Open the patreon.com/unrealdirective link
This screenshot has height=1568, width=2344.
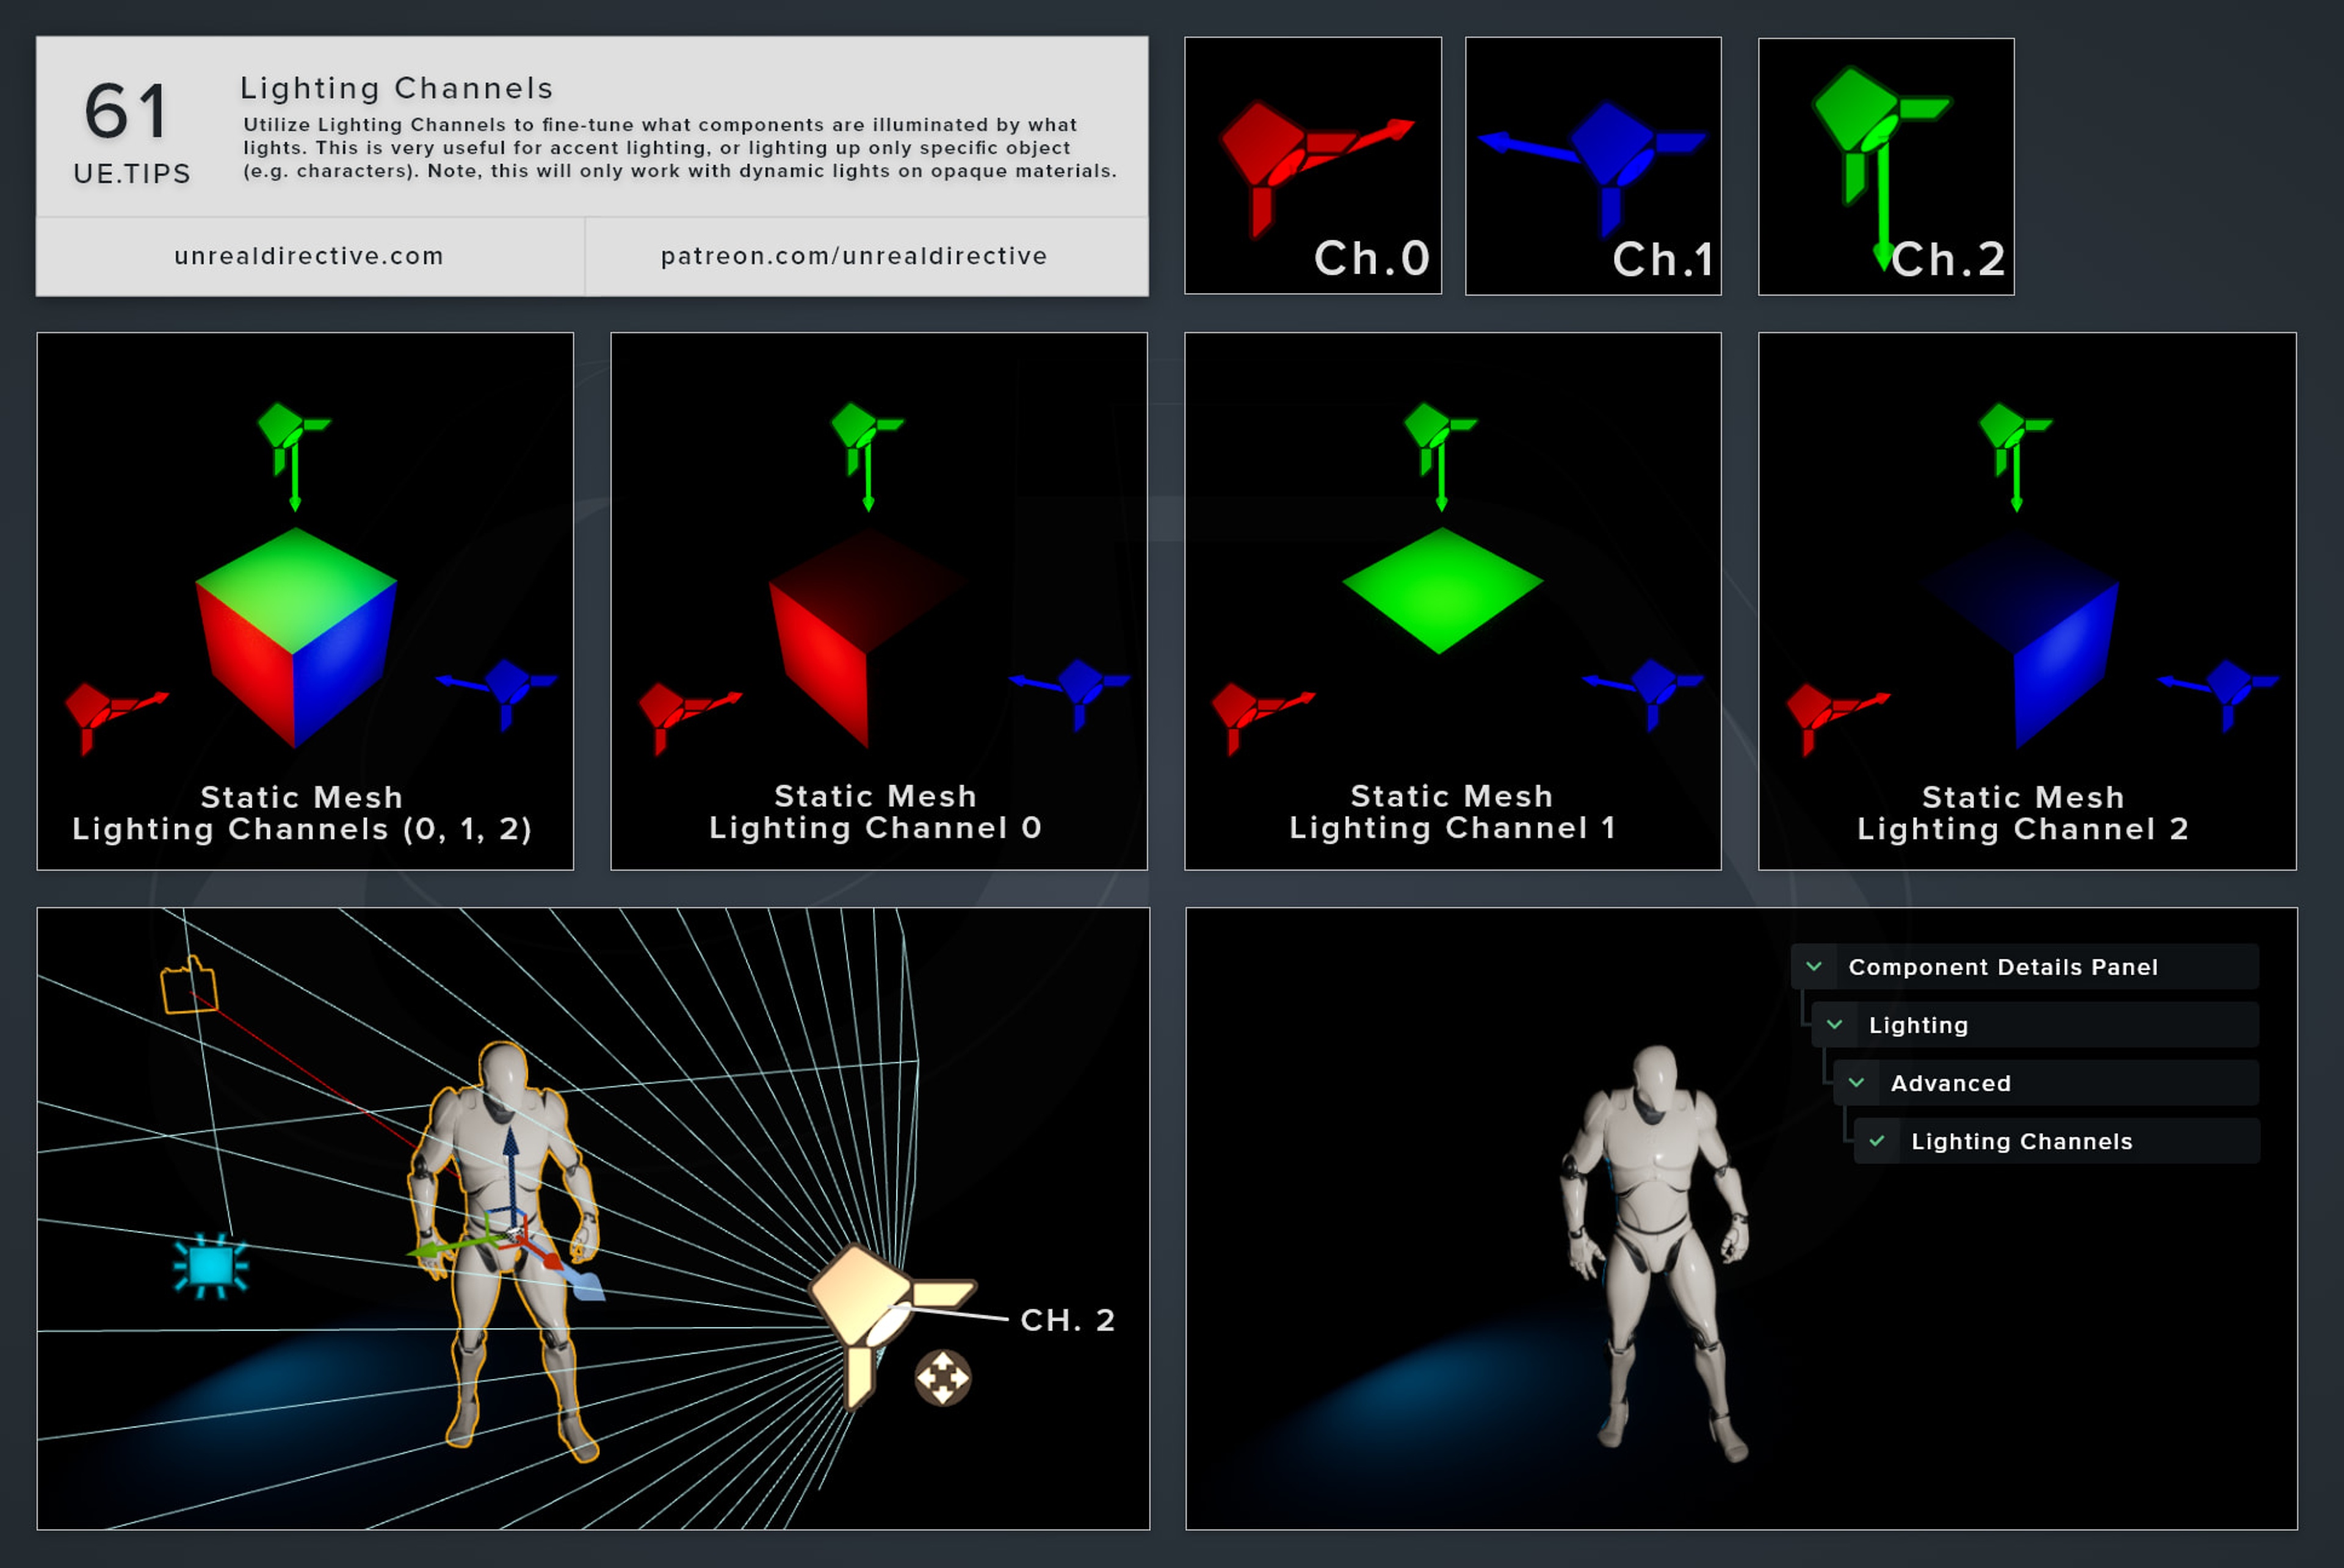pyautogui.click(x=854, y=256)
